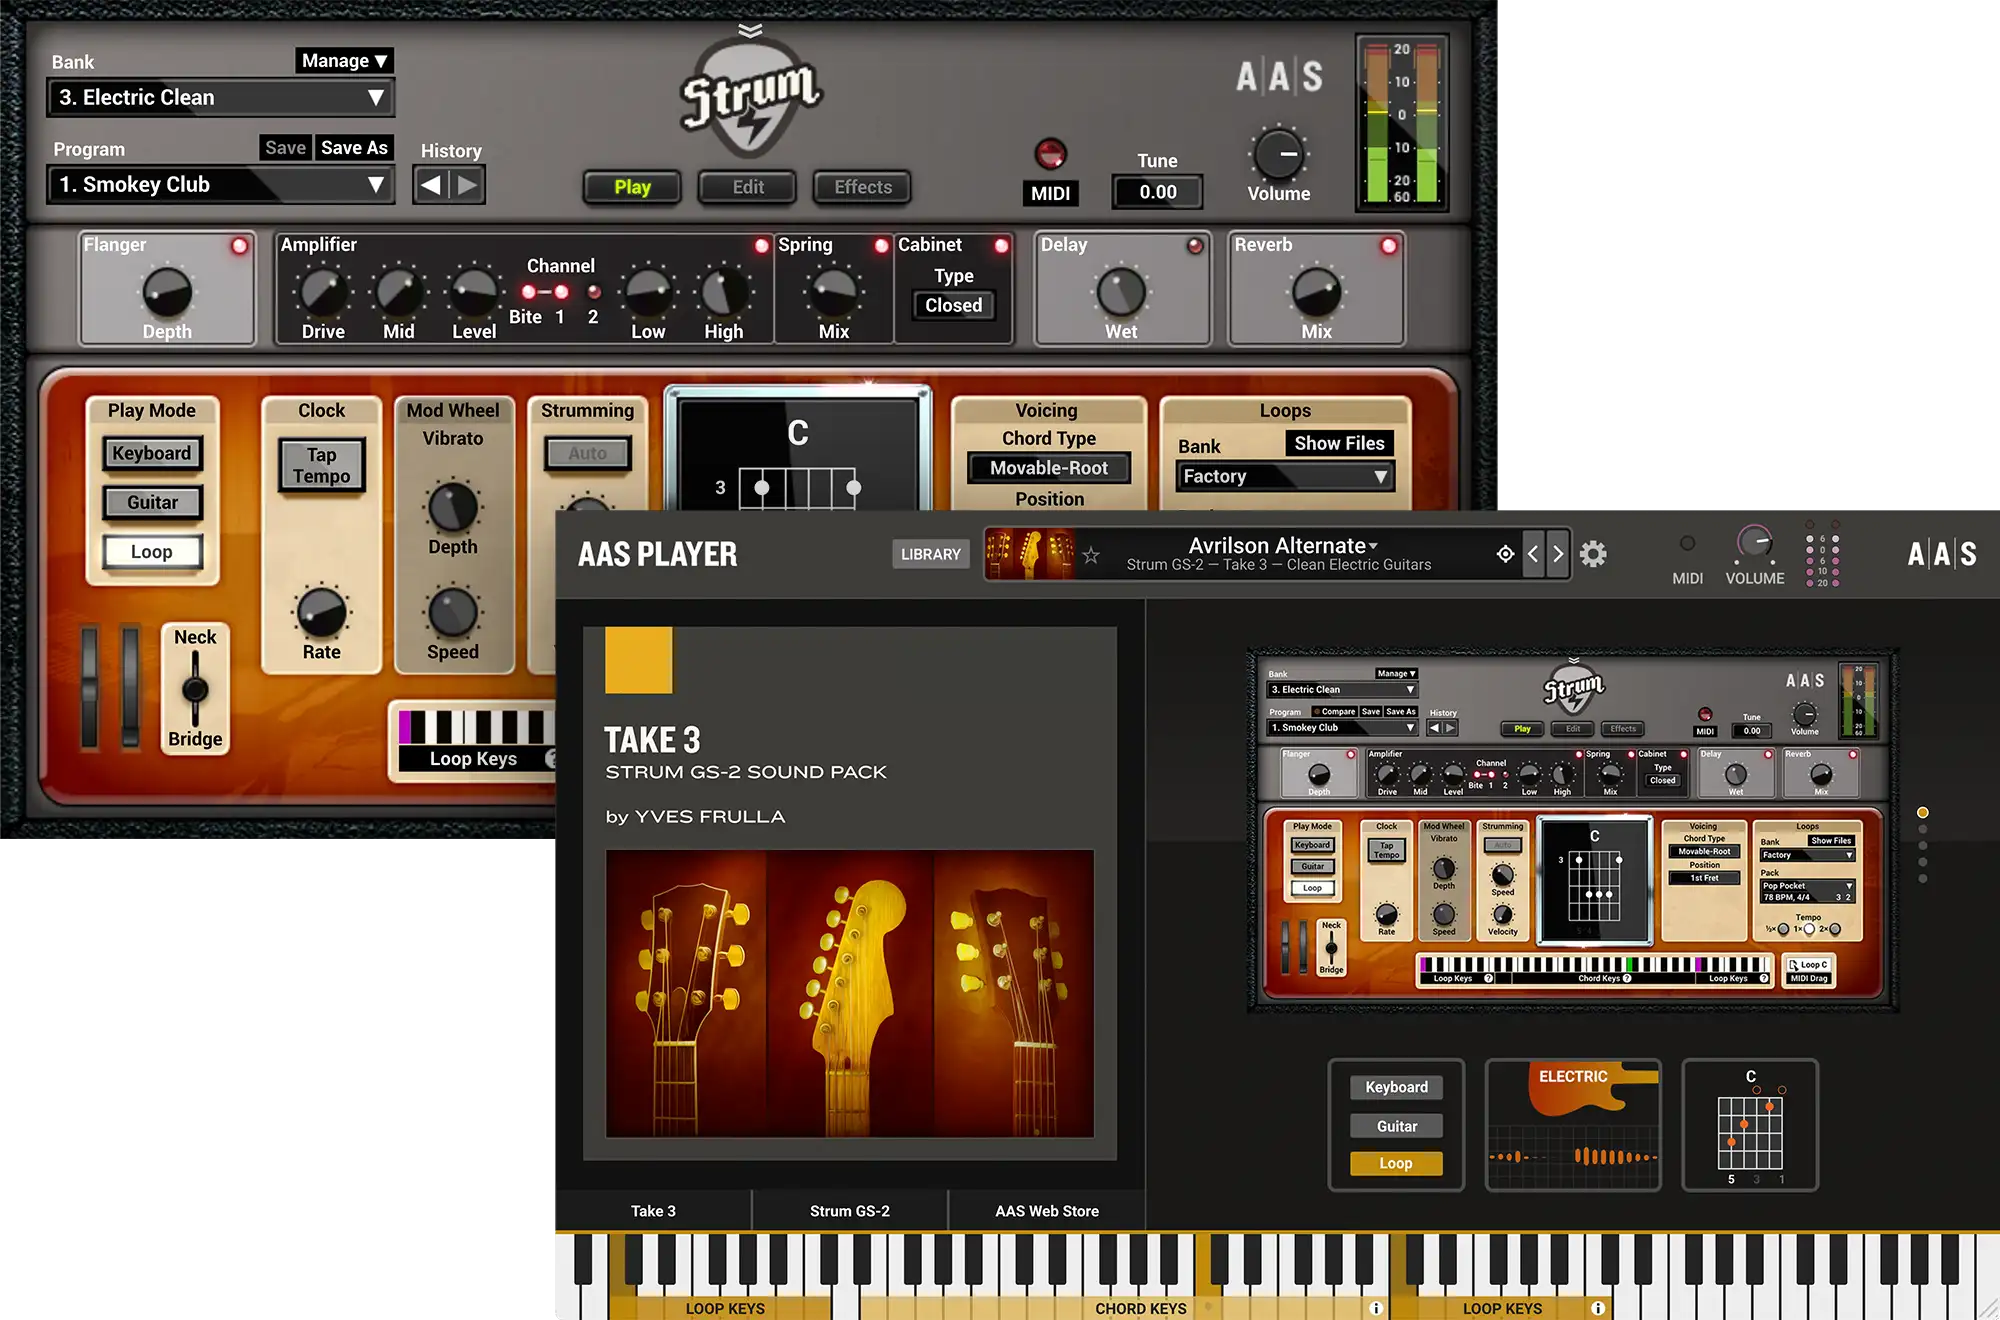Toggle the Delay power LED
Image resolution: width=2000 pixels, height=1320 pixels.
(x=1195, y=245)
